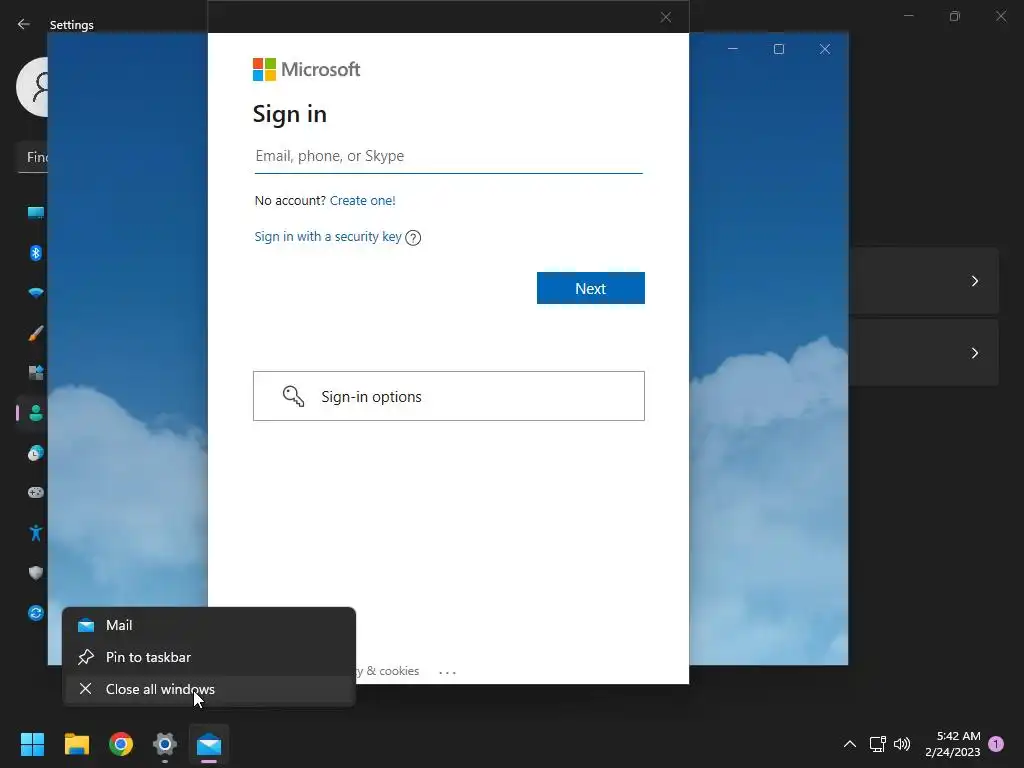Go back with Settings back arrow

click(x=24, y=24)
